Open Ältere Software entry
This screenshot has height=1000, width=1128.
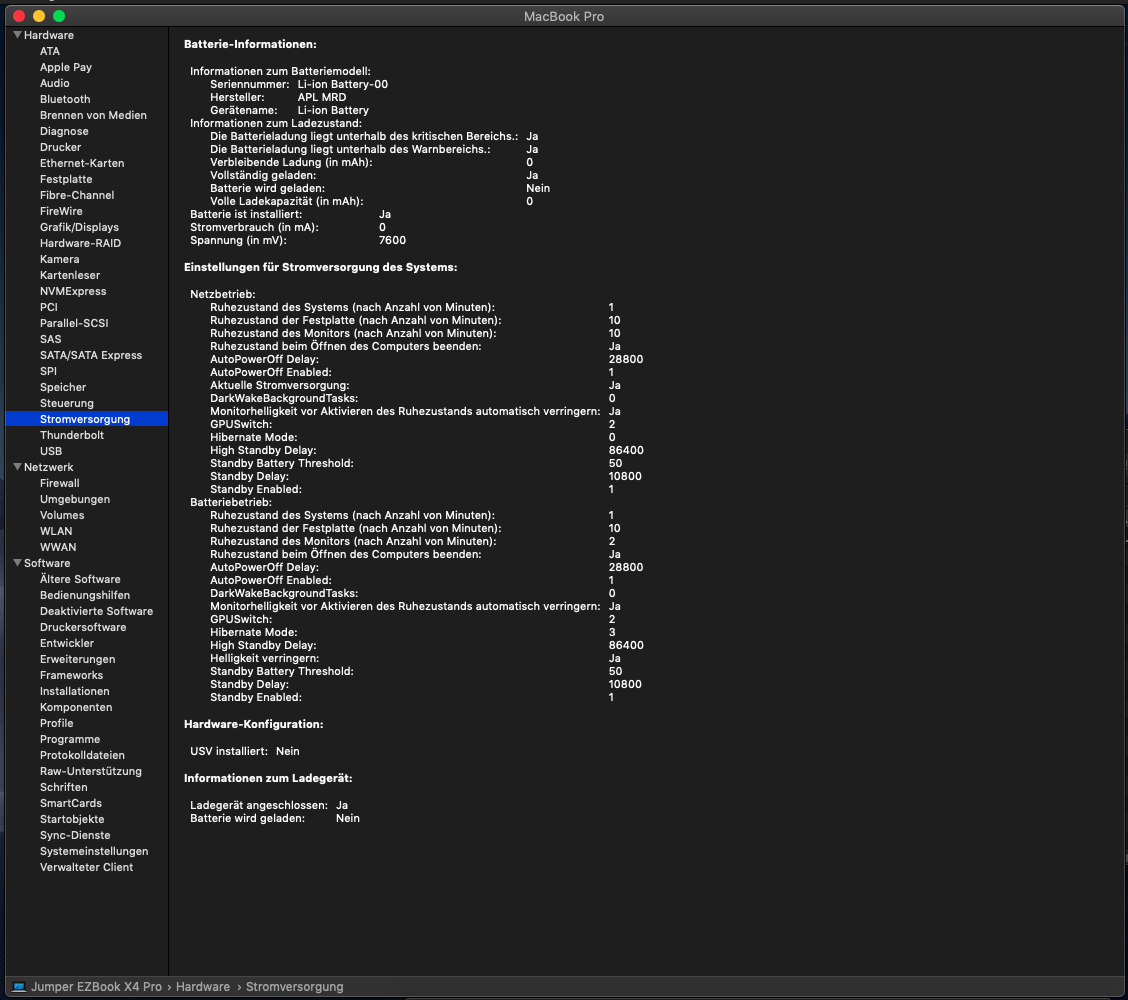click(x=80, y=579)
